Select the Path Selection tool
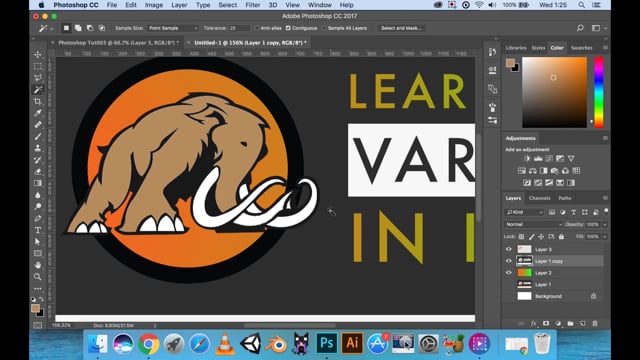Image resolution: width=640 pixels, height=360 pixels. coord(38,242)
